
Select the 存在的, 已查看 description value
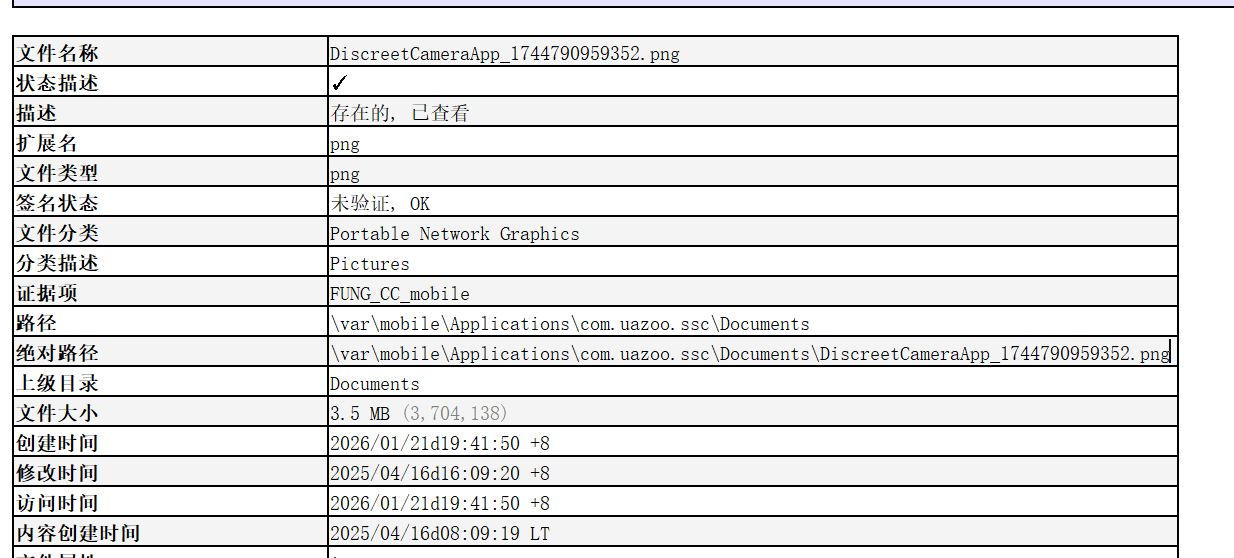click(x=399, y=113)
